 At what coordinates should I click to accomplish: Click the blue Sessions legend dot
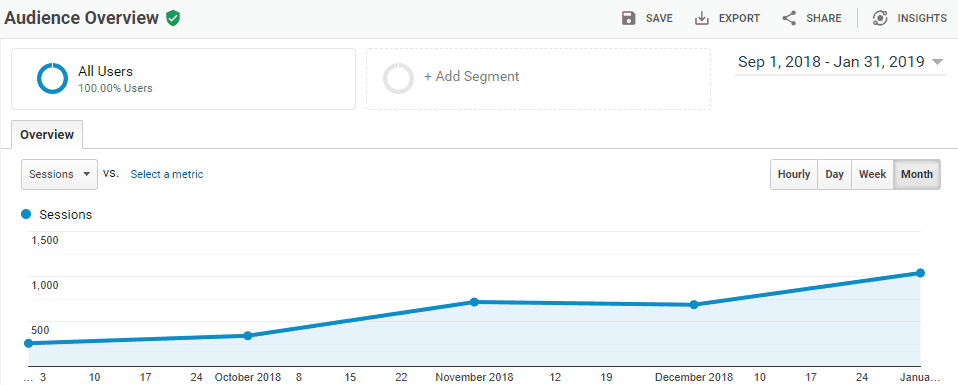click(x=26, y=214)
